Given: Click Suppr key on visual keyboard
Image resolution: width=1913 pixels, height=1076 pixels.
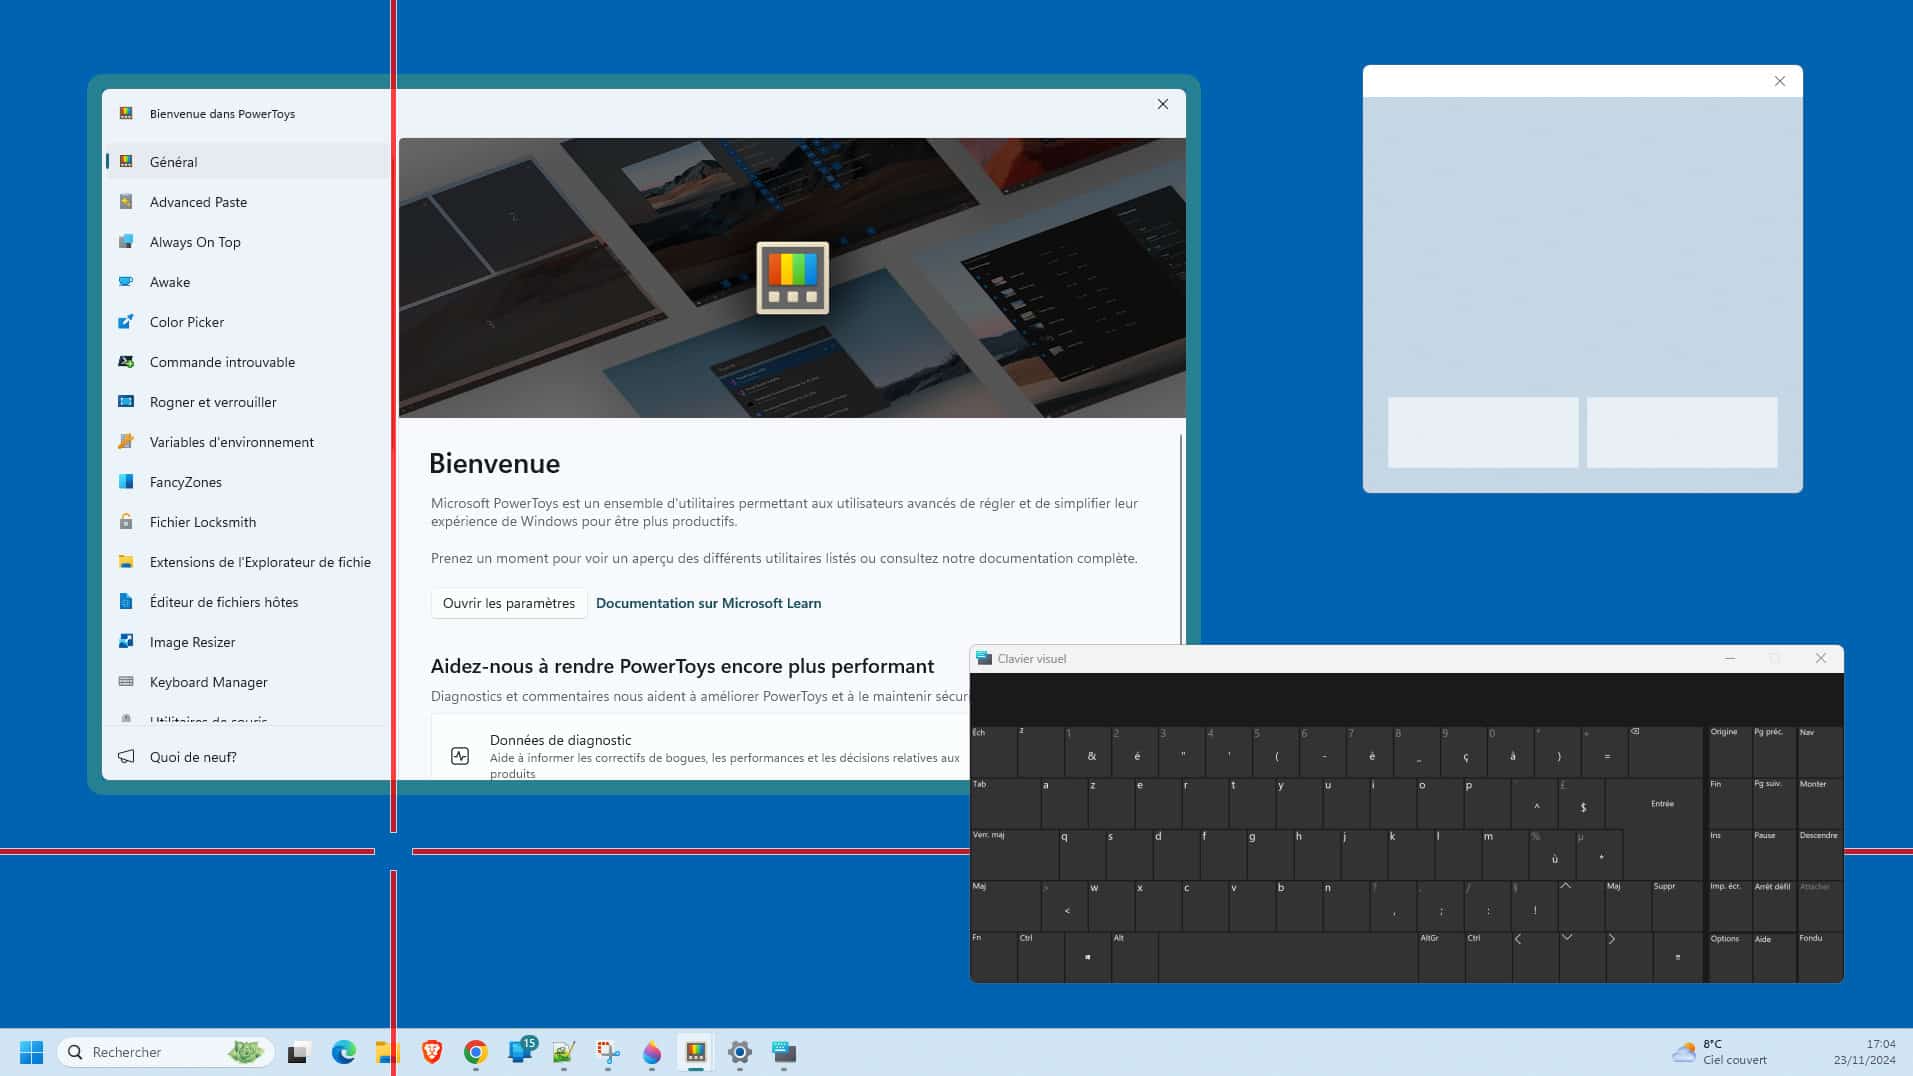Looking at the screenshot, I should tap(1676, 905).
